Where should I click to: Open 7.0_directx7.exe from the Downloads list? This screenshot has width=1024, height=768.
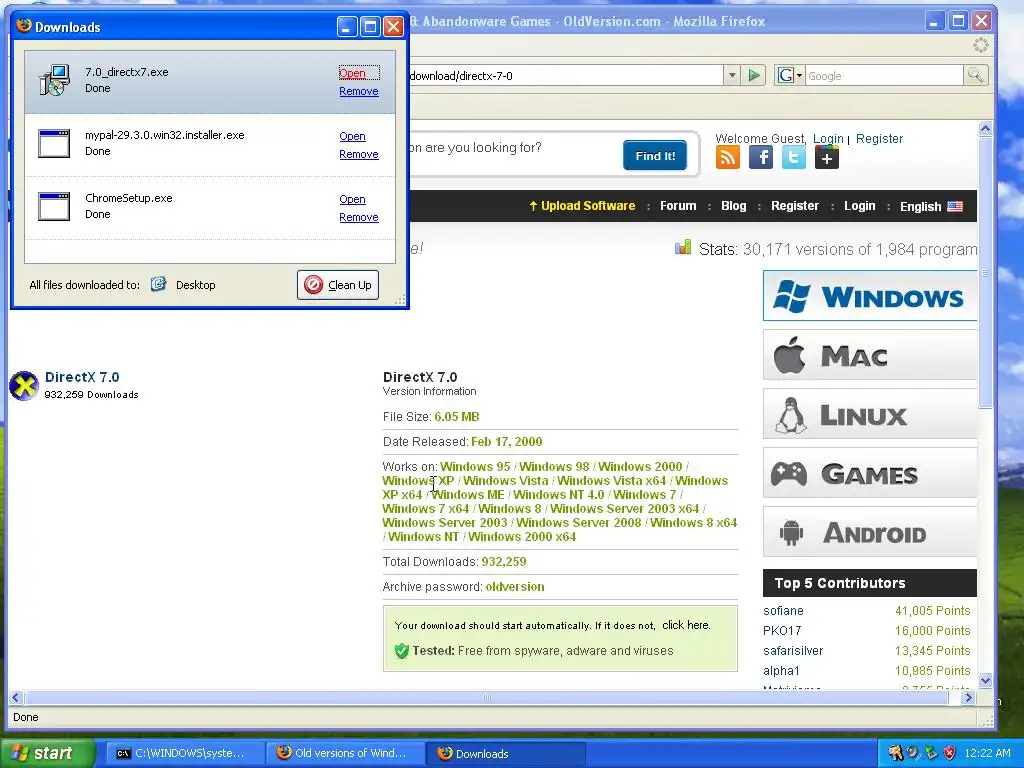tap(353, 73)
